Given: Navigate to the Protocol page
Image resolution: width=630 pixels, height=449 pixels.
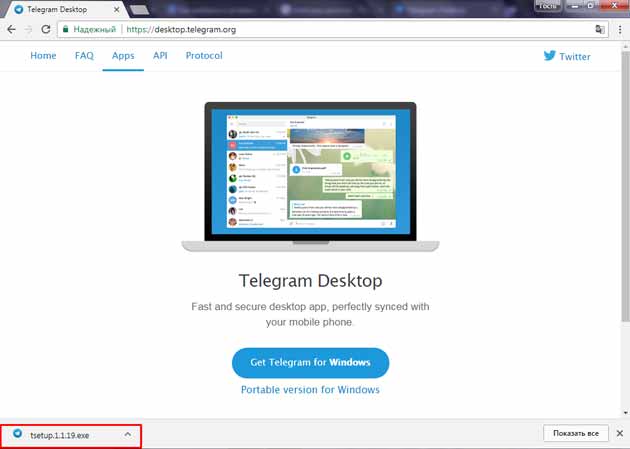Looking at the screenshot, I should [x=204, y=56].
